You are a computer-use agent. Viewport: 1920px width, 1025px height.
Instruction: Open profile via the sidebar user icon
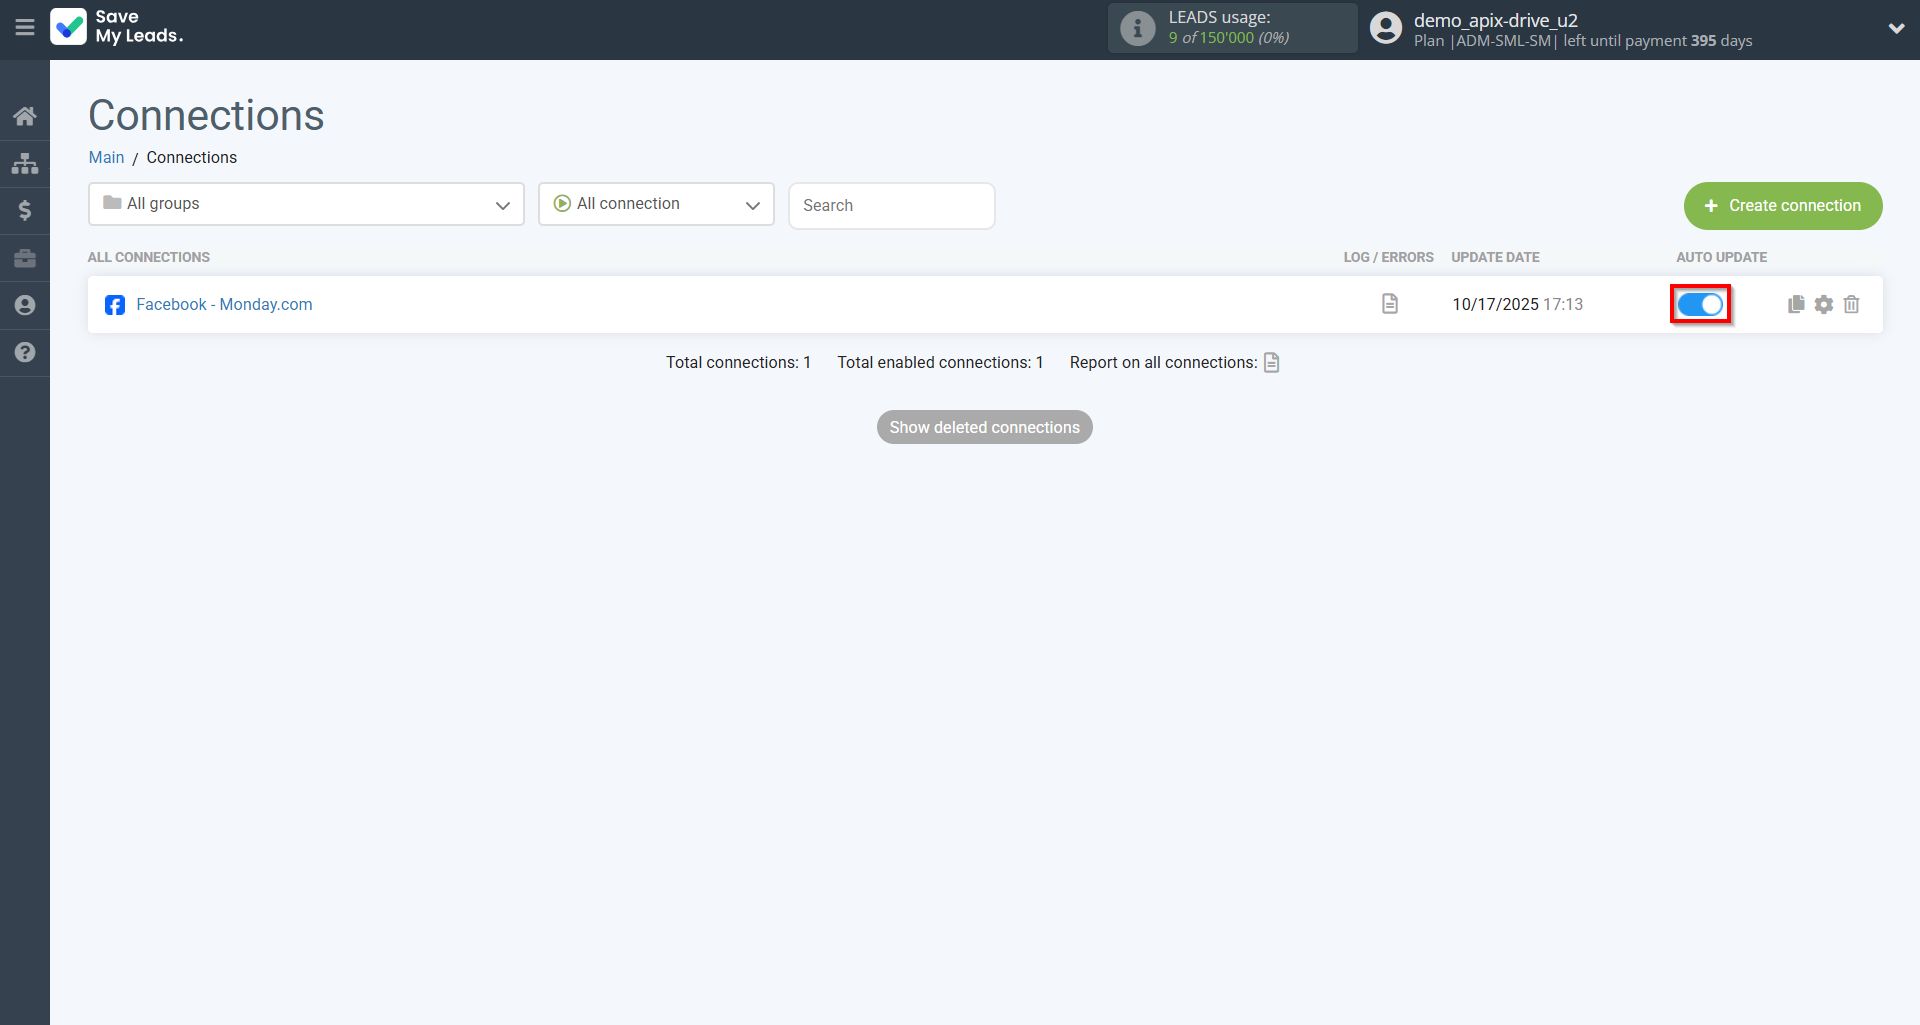pyautogui.click(x=25, y=305)
